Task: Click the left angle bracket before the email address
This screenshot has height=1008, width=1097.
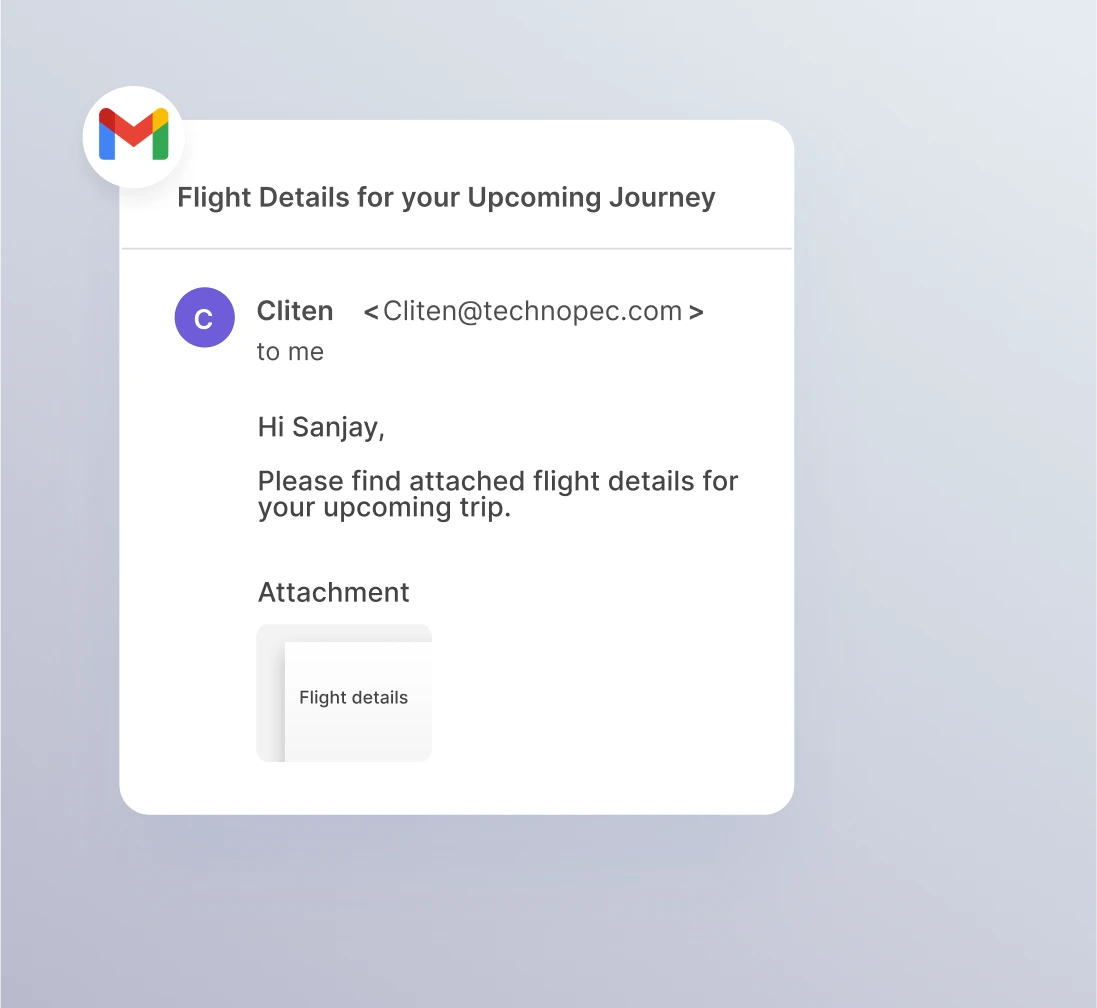Action: 371,312
